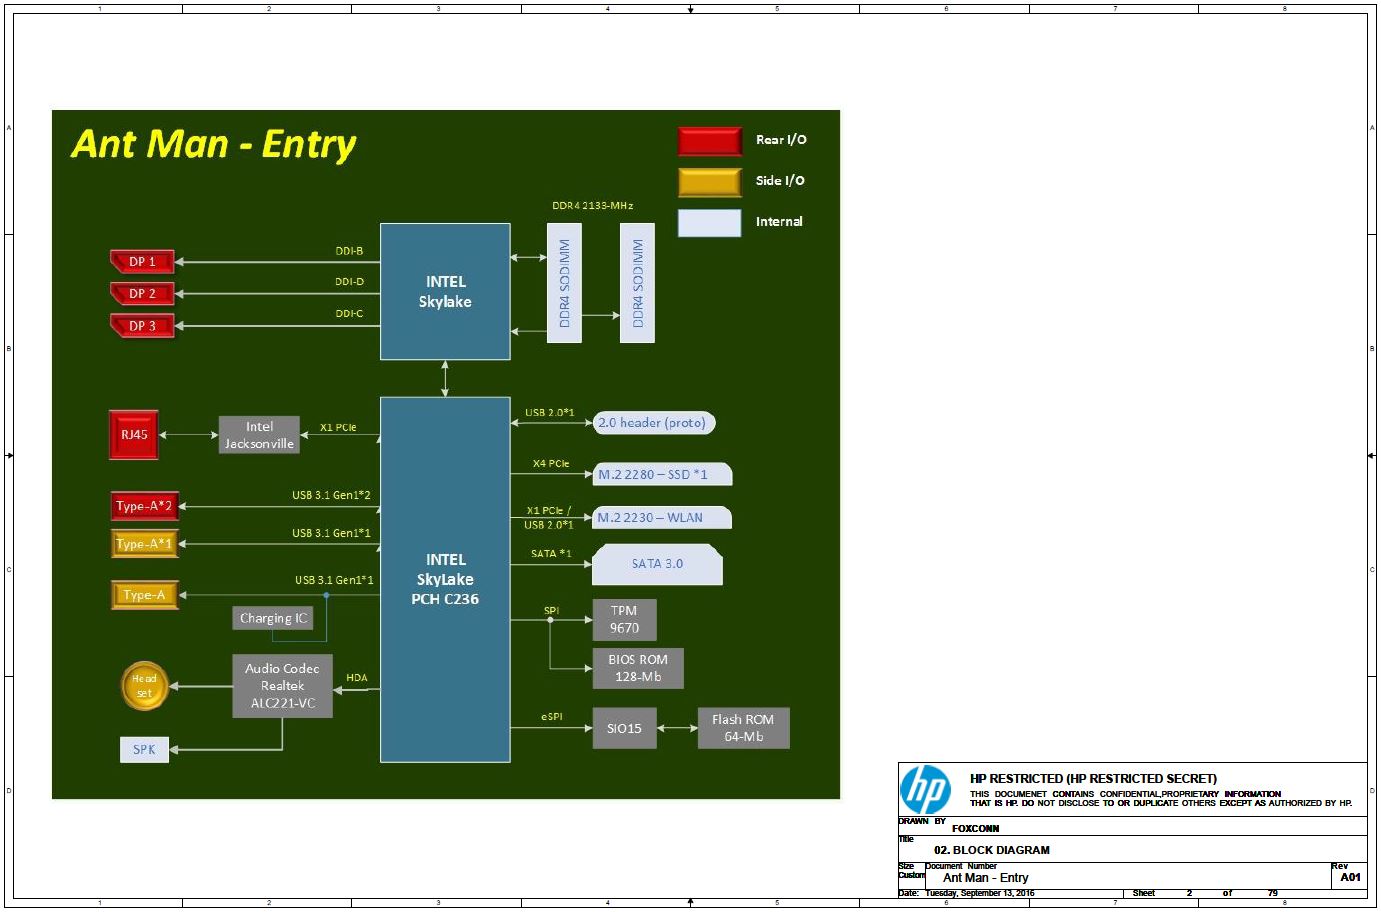Click the A01 revision value
This screenshot has width=1381, height=912.
pos(1350,878)
